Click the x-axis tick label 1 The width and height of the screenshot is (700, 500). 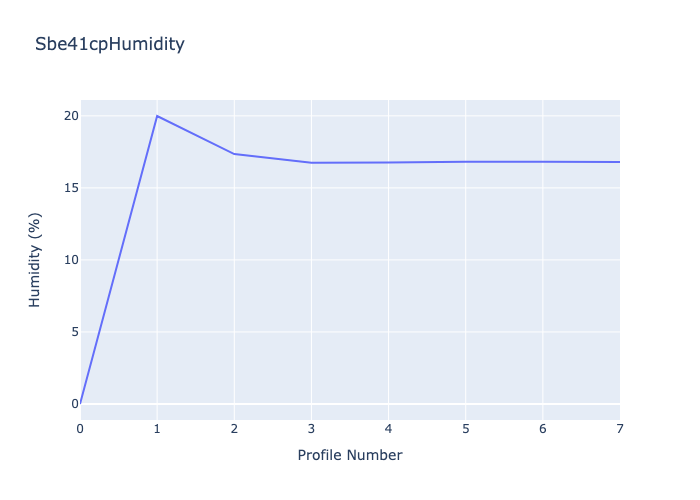[x=157, y=428]
